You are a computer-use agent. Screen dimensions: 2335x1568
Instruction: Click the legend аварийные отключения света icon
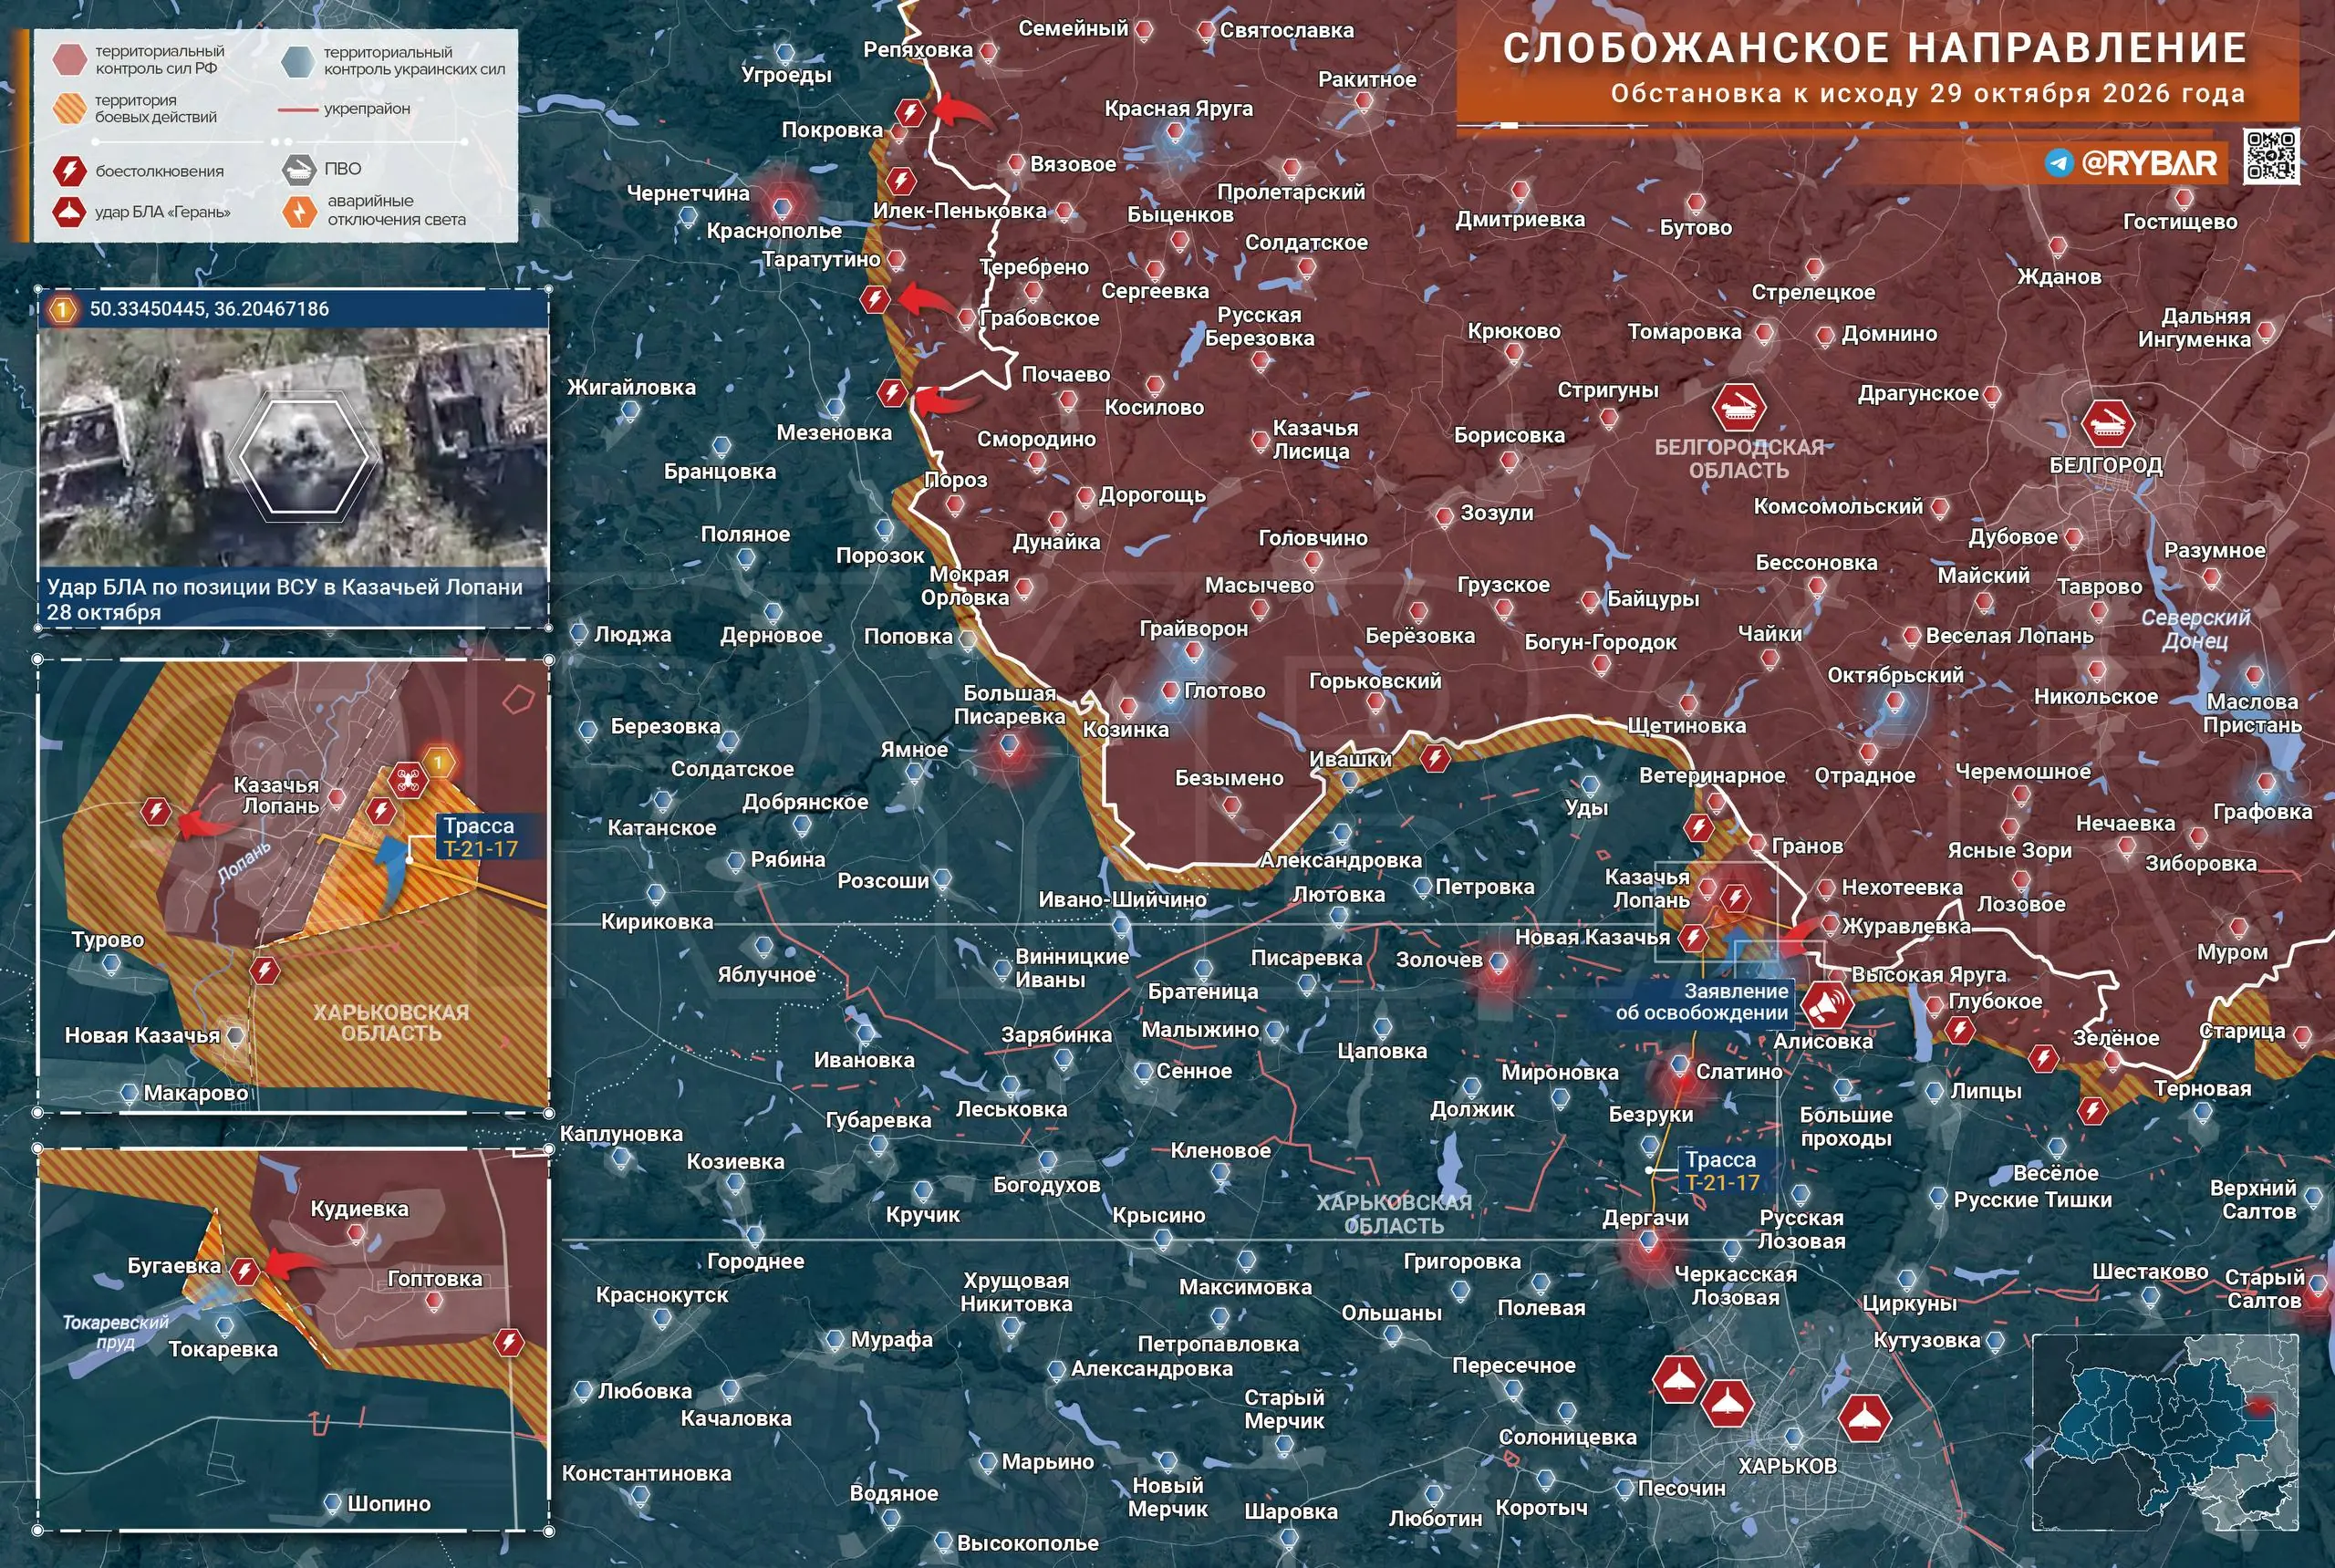click(x=299, y=211)
